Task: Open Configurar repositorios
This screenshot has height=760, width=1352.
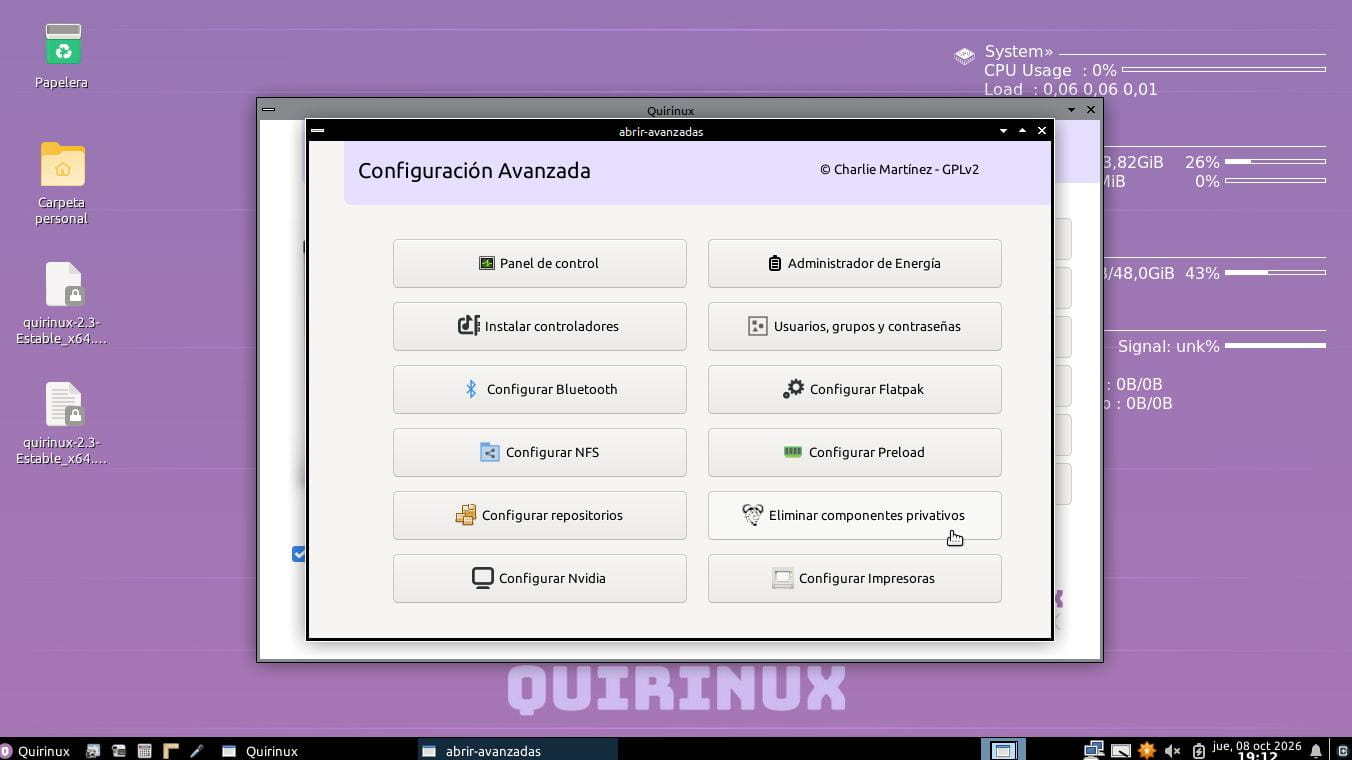Action: 539,515
